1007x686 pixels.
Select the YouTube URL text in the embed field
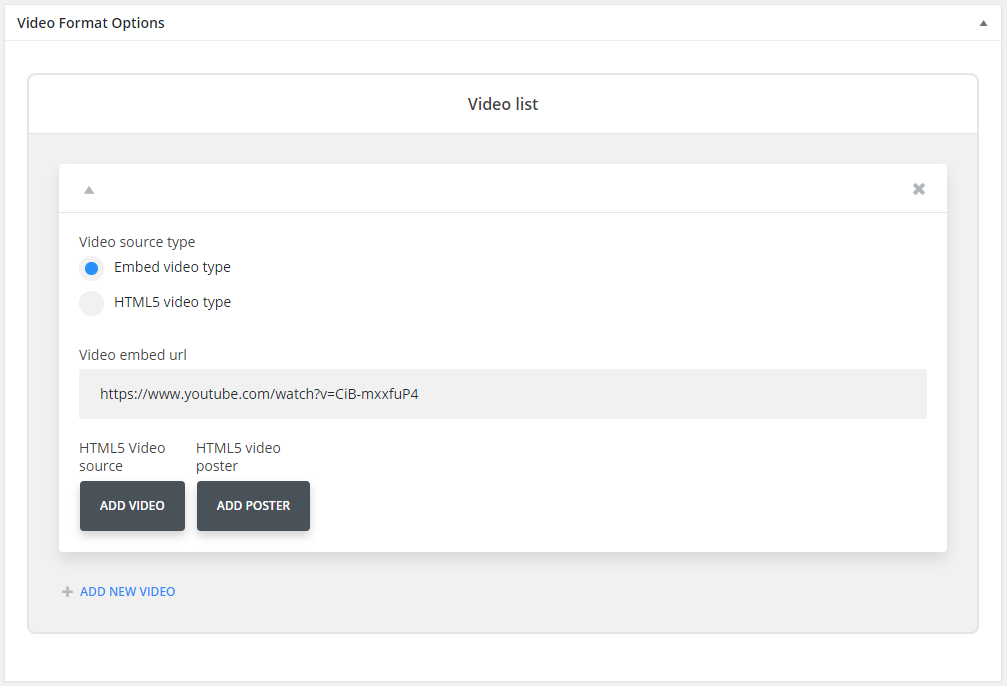click(x=258, y=394)
